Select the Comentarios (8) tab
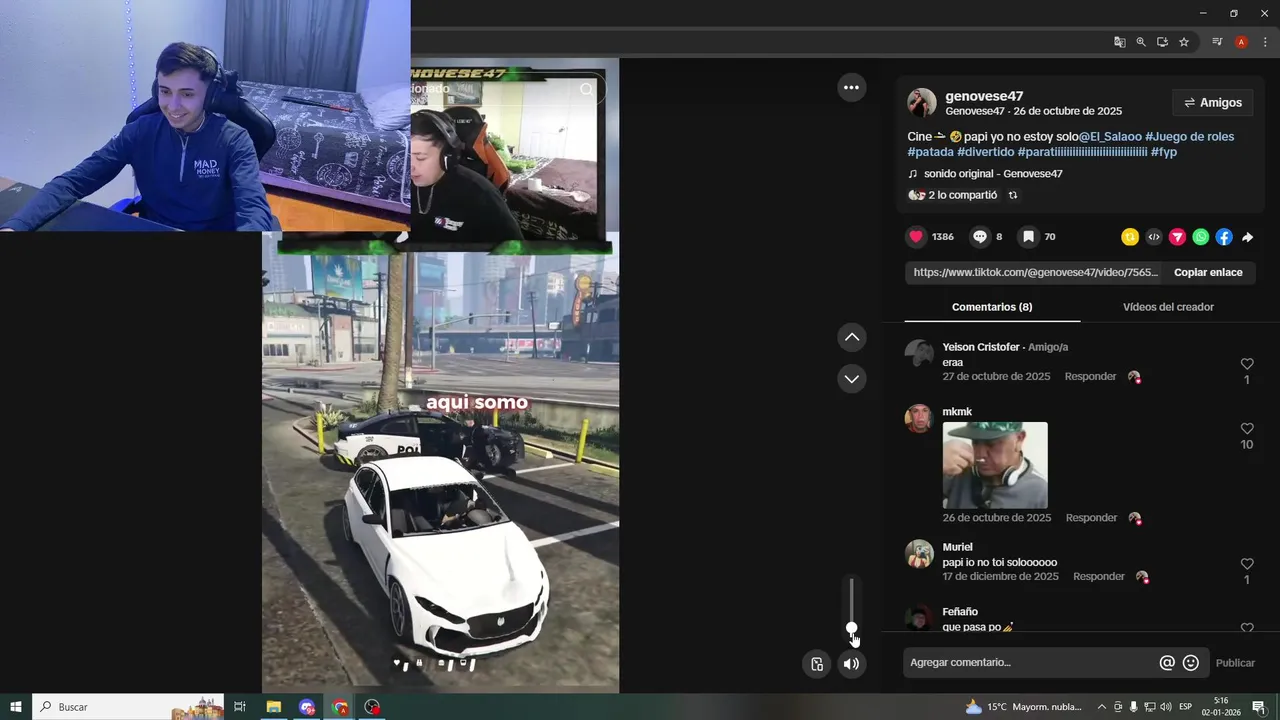 pyautogui.click(x=992, y=307)
